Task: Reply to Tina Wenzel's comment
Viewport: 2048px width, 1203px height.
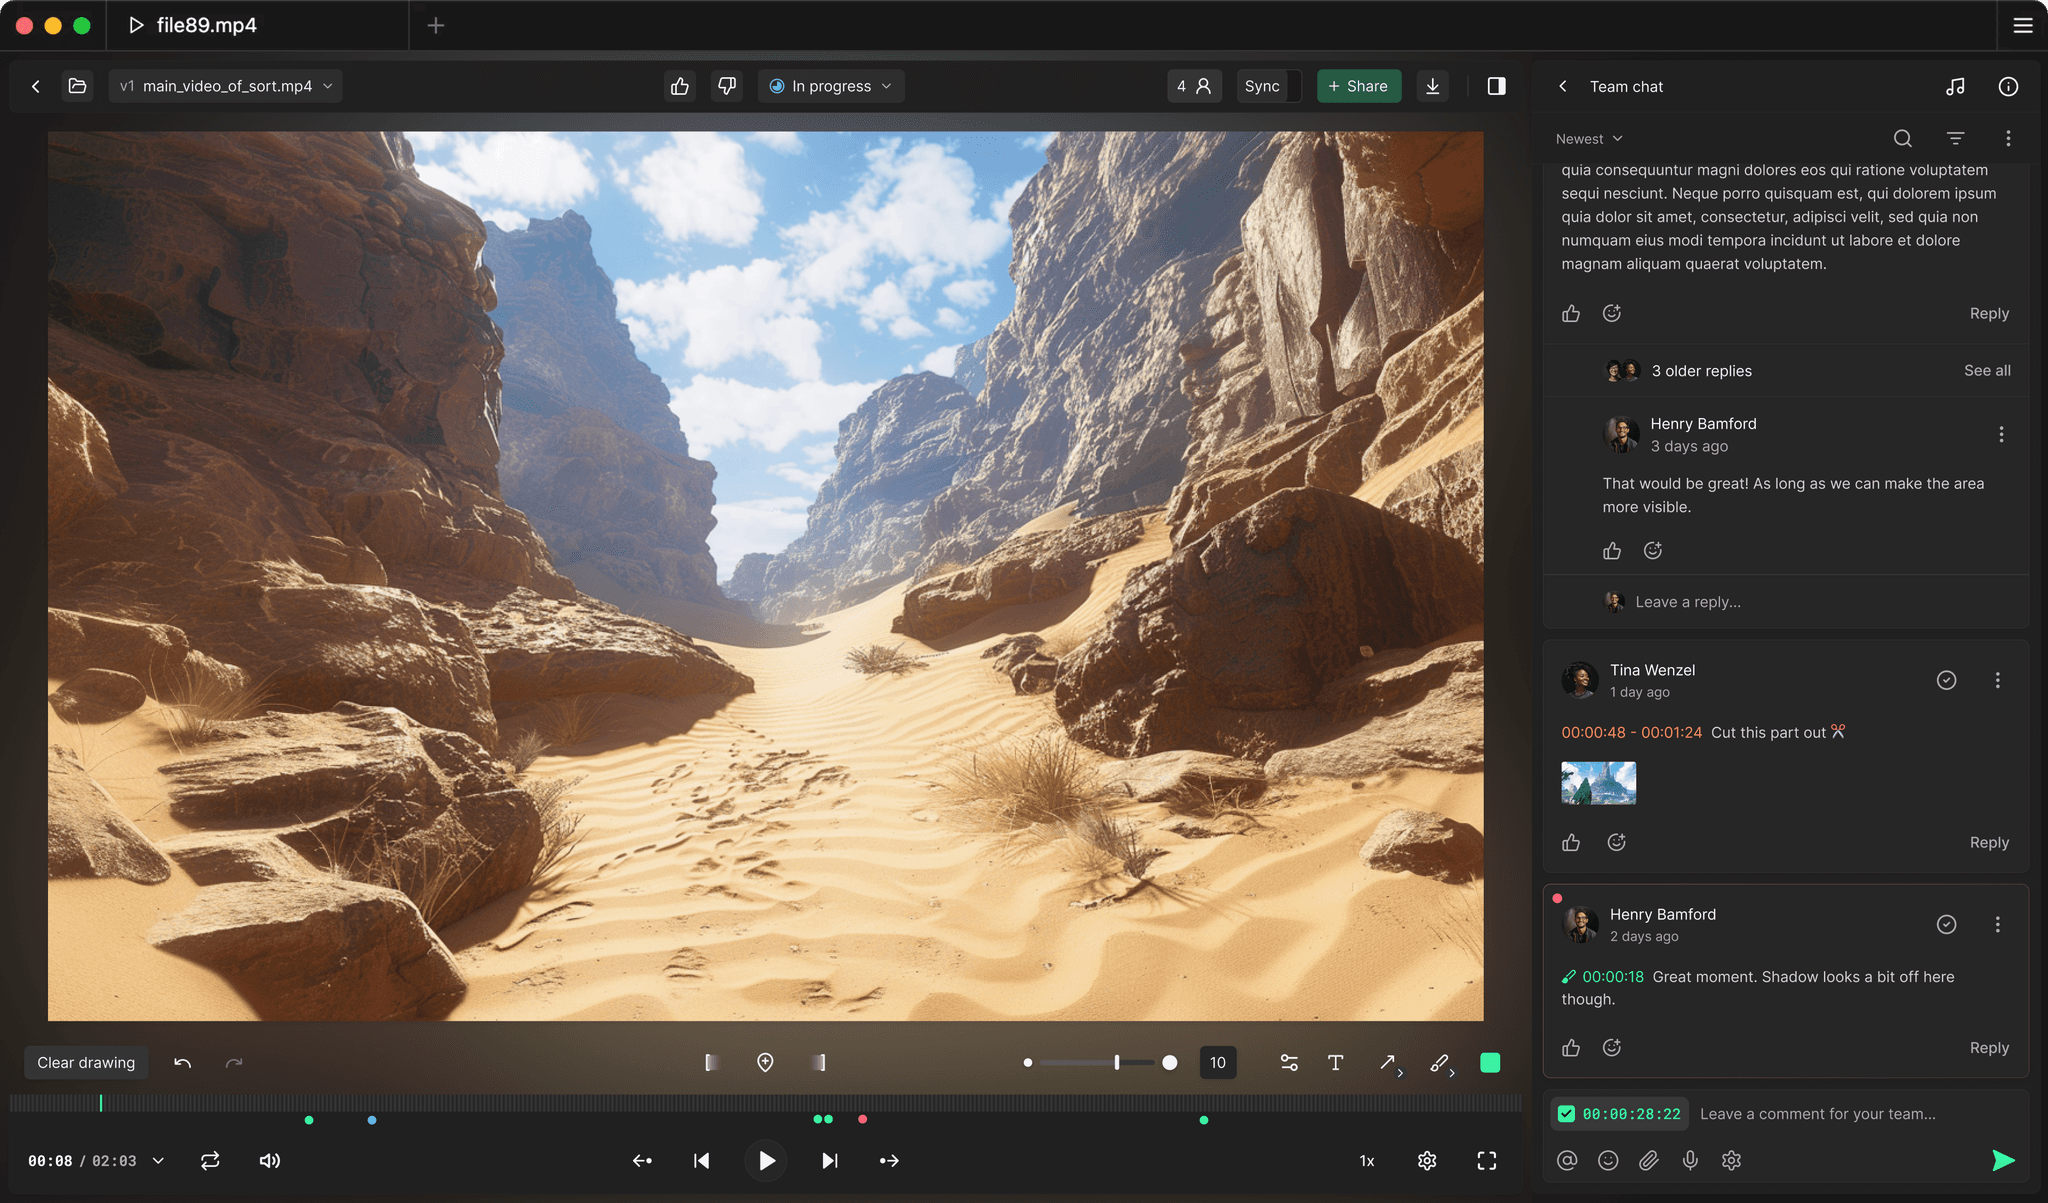Action: tap(1989, 843)
